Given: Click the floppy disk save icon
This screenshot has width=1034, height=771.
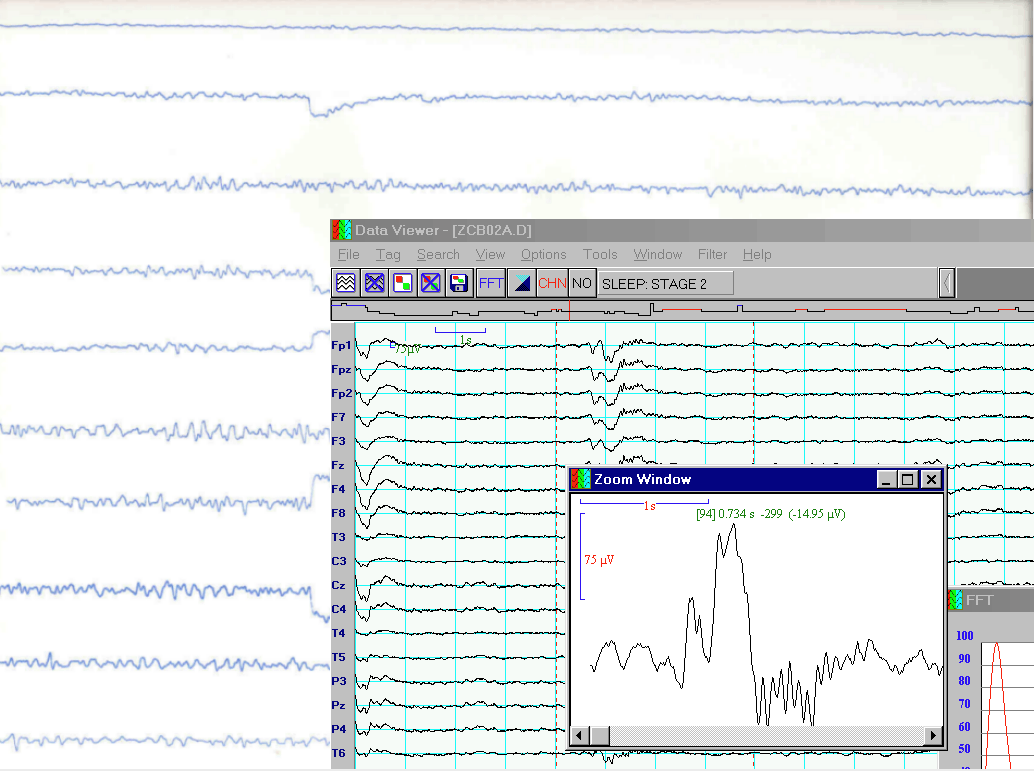Looking at the screenshot, I should (458, 283).
